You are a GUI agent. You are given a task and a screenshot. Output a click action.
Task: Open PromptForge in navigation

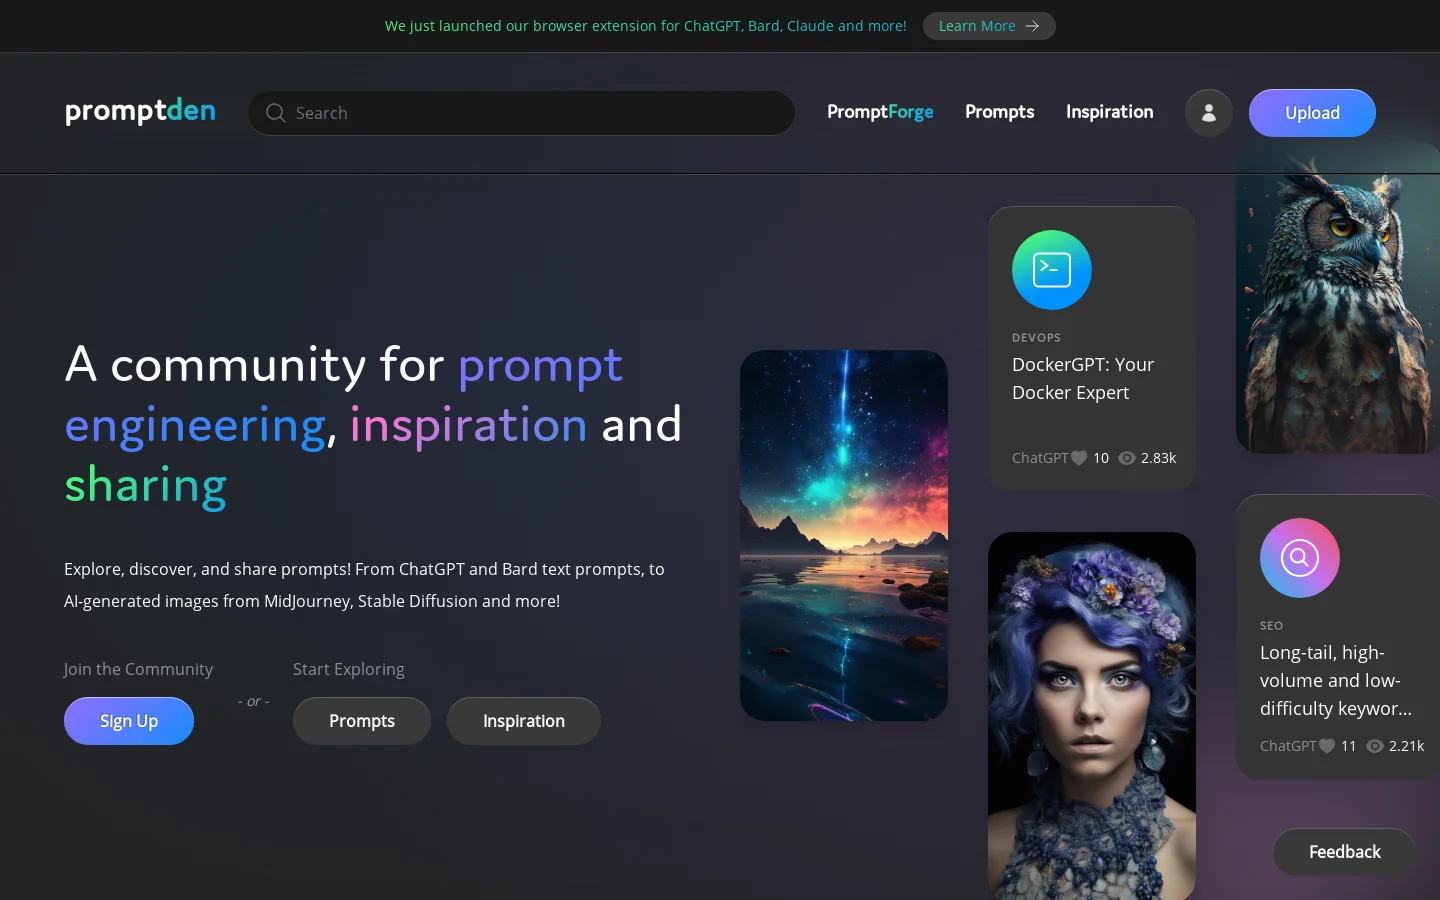880,112
